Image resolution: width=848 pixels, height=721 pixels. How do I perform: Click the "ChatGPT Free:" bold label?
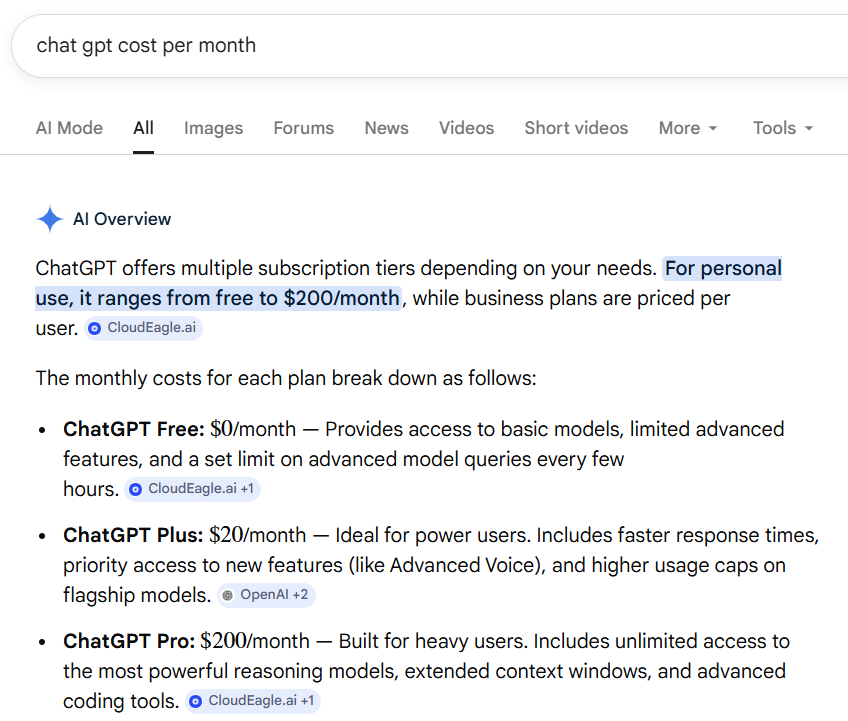[134, 429]
